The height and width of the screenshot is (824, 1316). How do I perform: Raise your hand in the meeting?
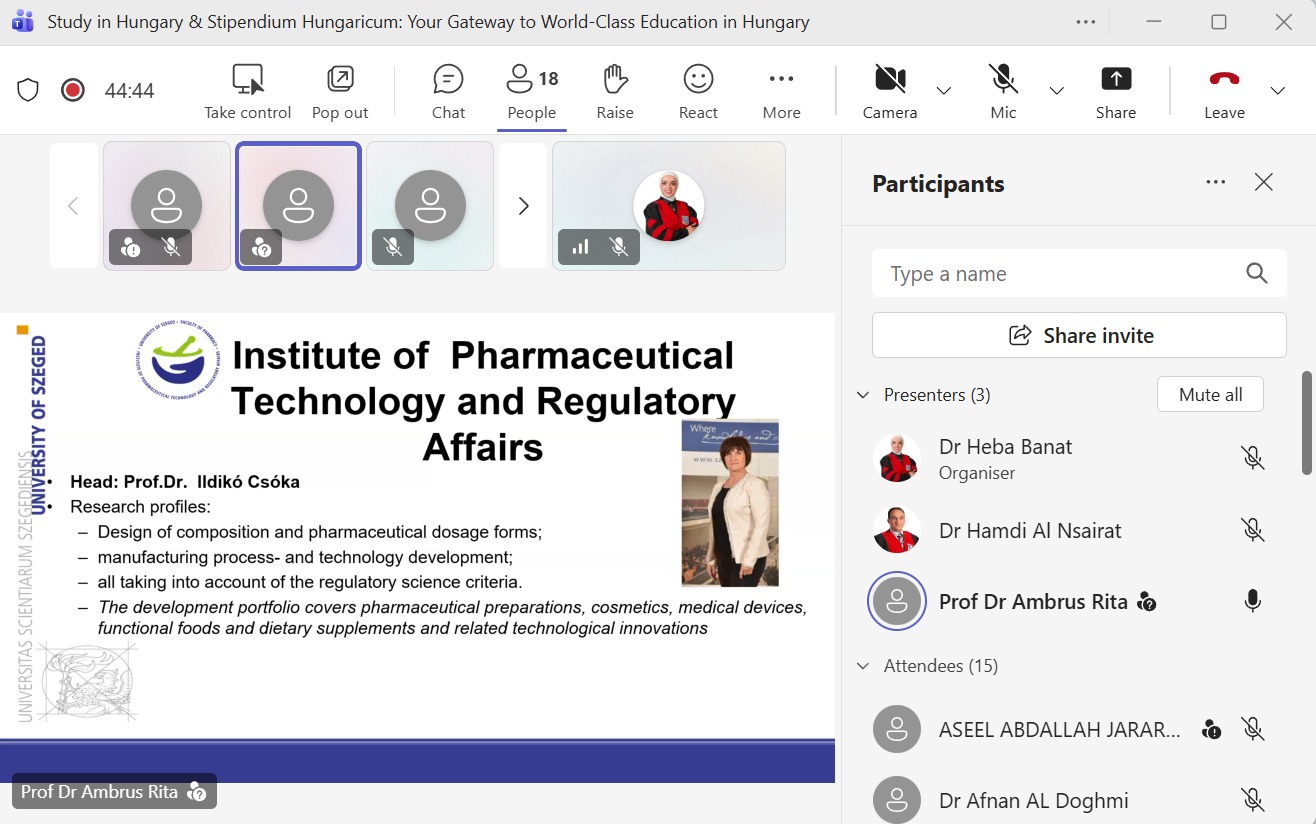615,91
